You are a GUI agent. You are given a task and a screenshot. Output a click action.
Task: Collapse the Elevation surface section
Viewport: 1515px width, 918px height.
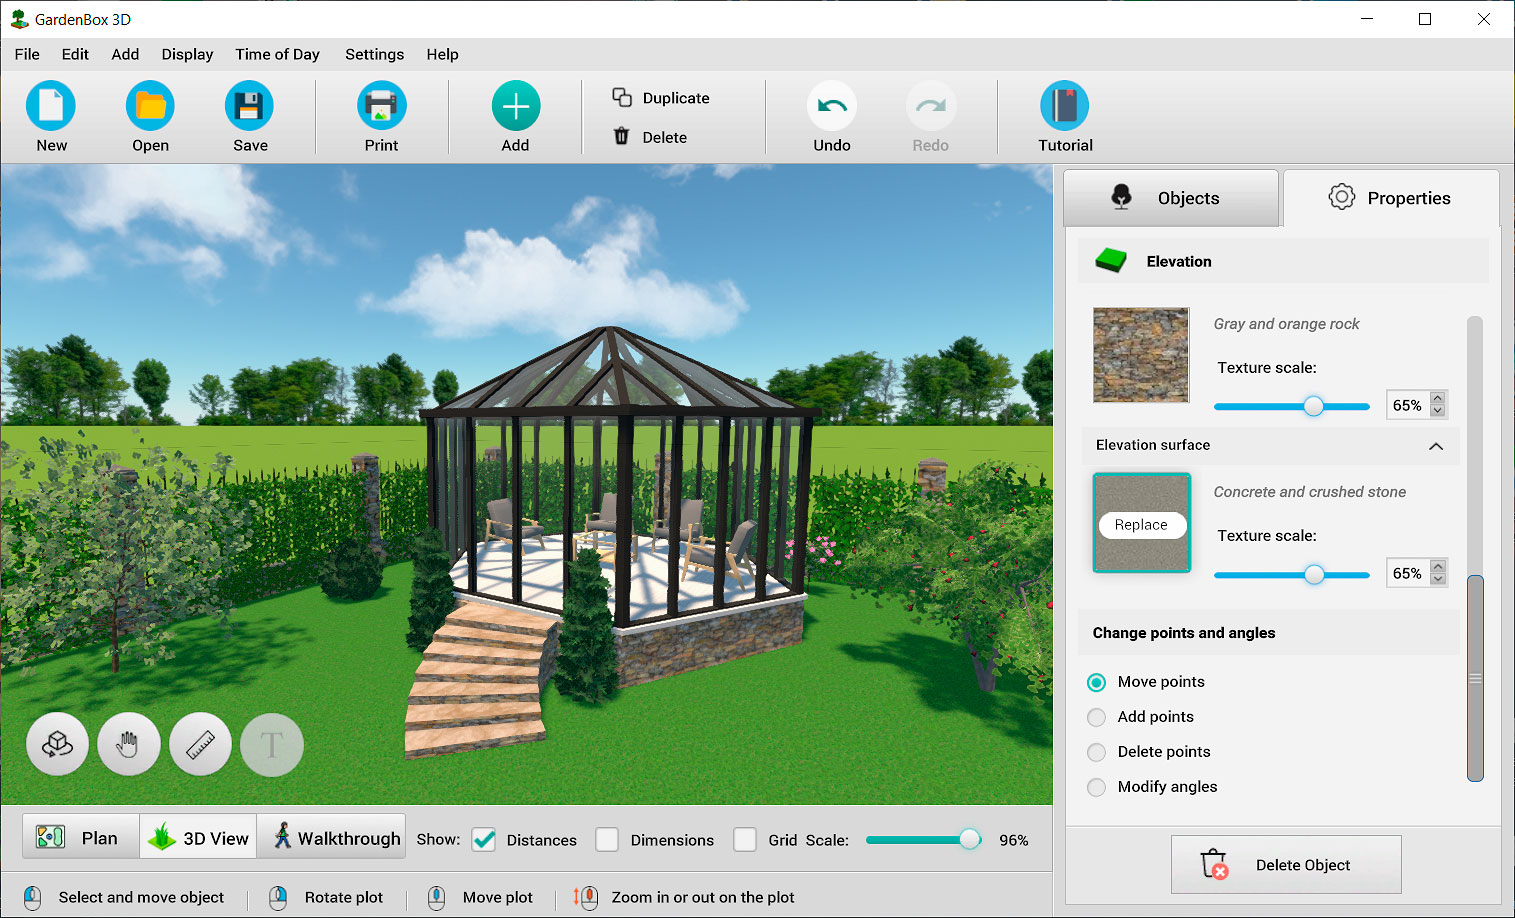click(x=1436, y=446)
